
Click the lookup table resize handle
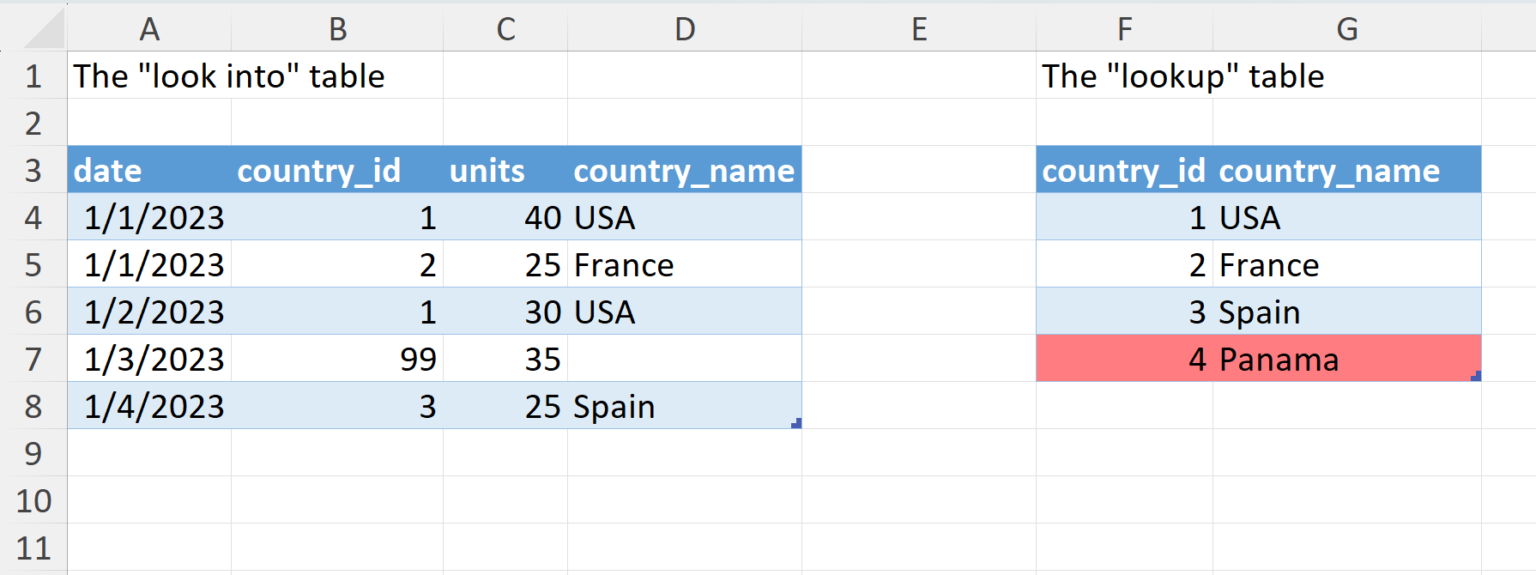pyautogui.click(x=1476, y=376)
